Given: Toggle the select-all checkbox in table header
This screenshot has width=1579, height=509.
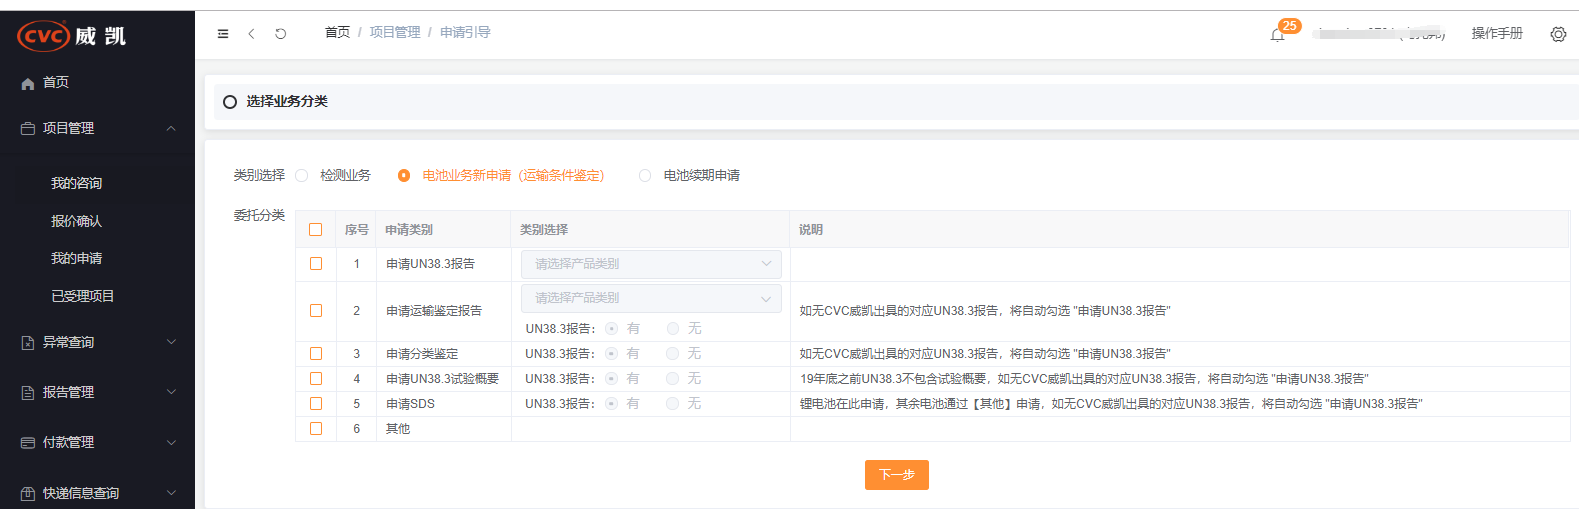Looking at the screenshot, I should click(x=316, y=230).
